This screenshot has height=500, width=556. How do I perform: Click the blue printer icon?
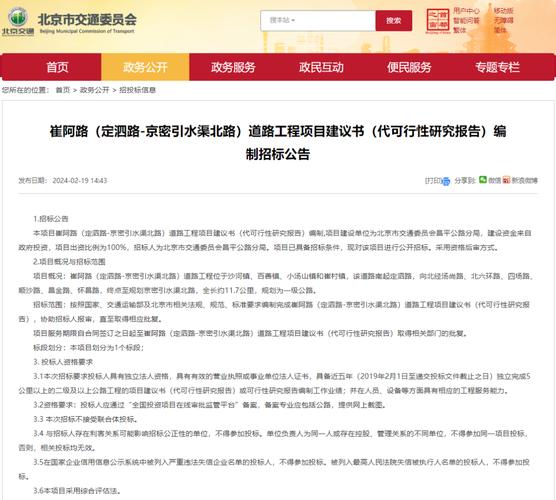(x=446, y=181)
